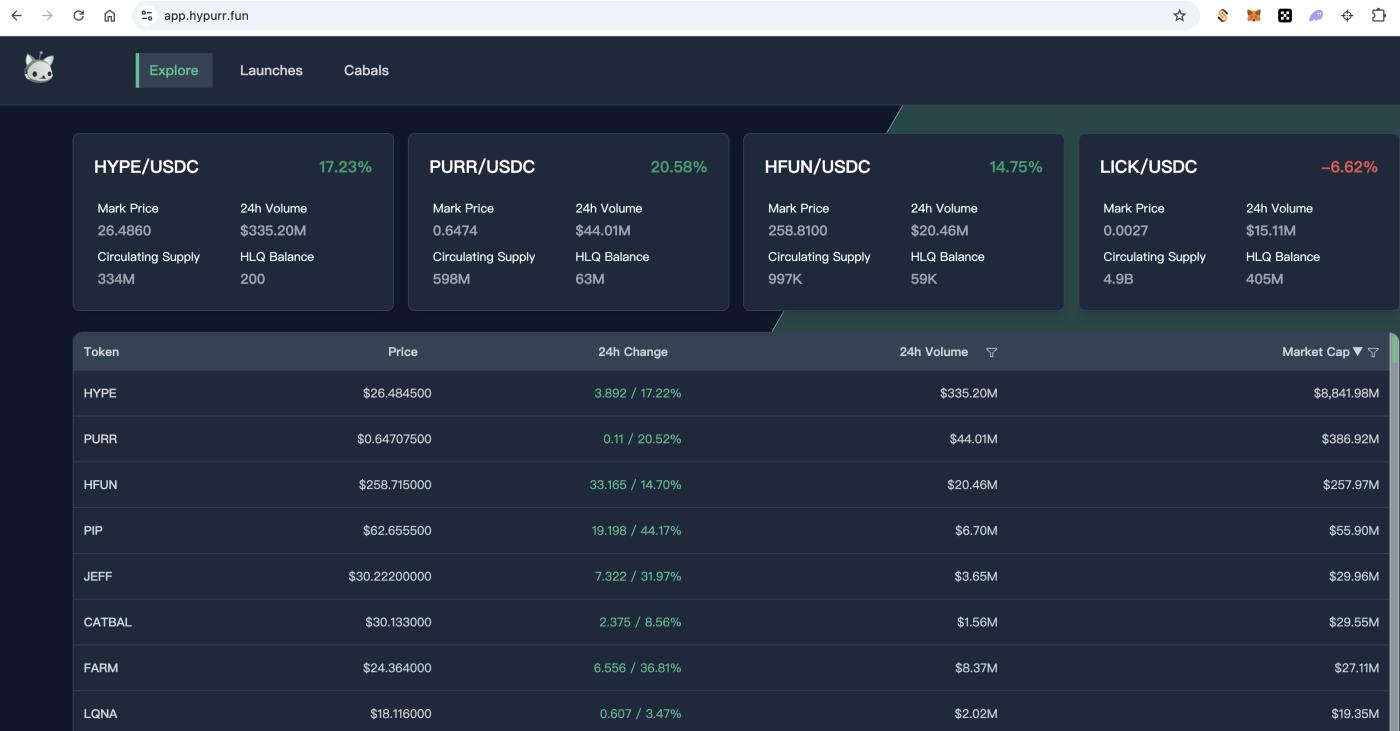Toggle the Market Cap sort arrow
Image resolution: width=1400 pixels, height=731 pixels.
[x=1358, y=352]
